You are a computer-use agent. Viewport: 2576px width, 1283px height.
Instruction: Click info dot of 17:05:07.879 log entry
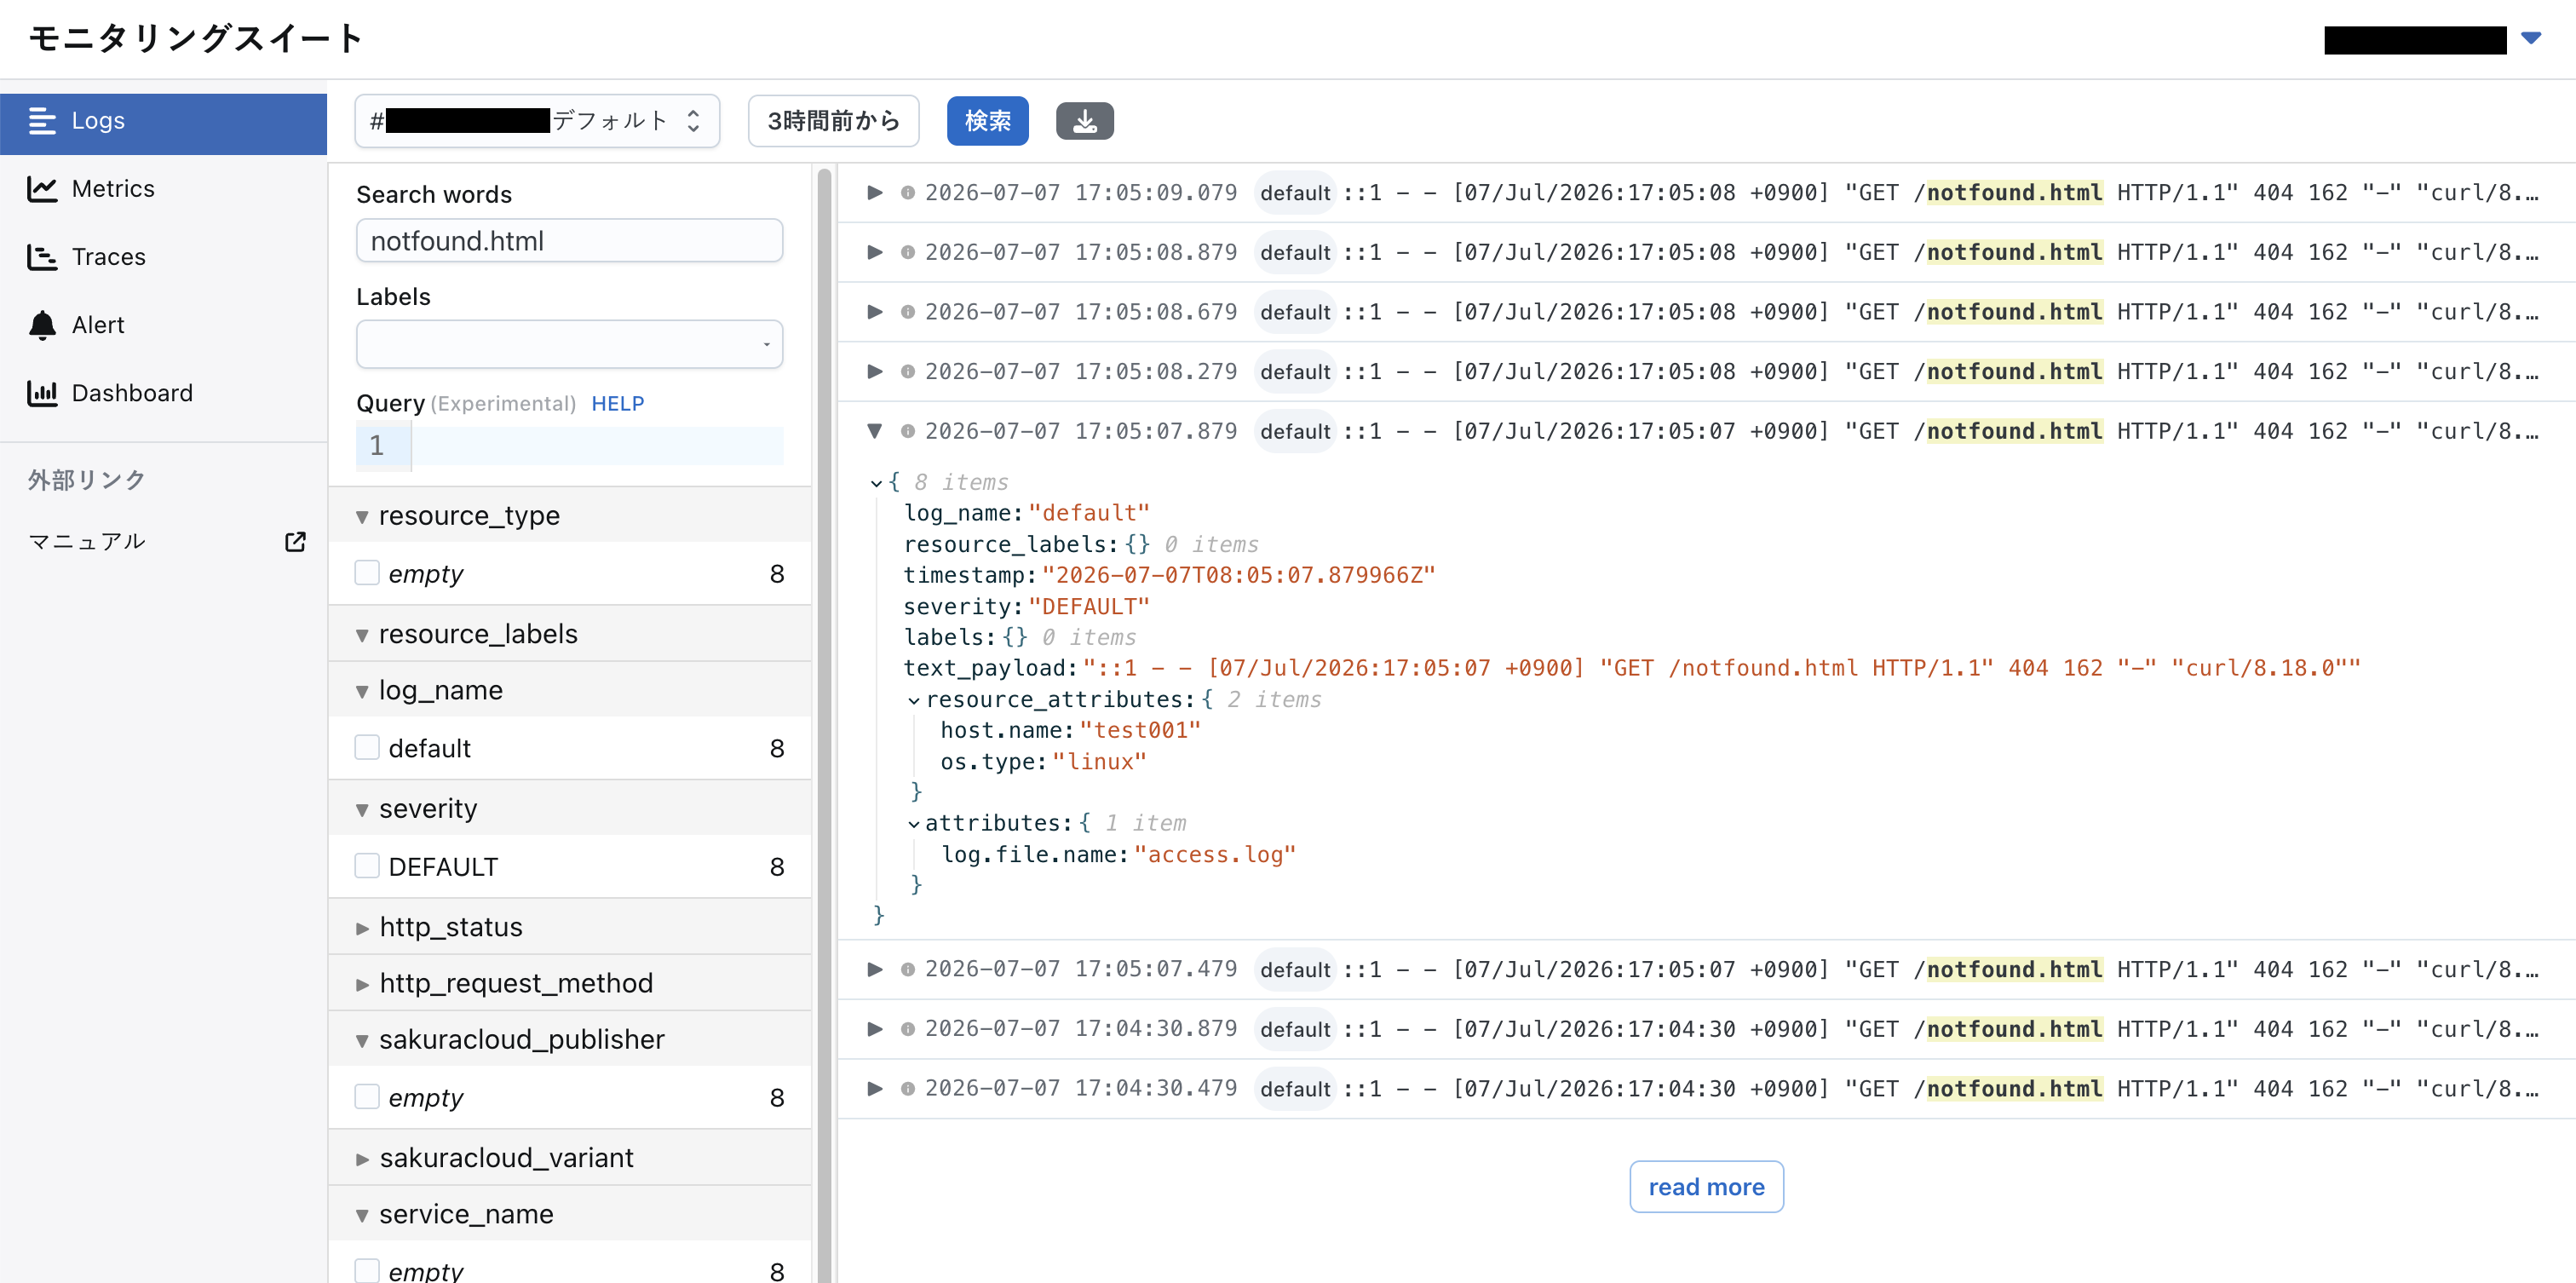(907, 431)
